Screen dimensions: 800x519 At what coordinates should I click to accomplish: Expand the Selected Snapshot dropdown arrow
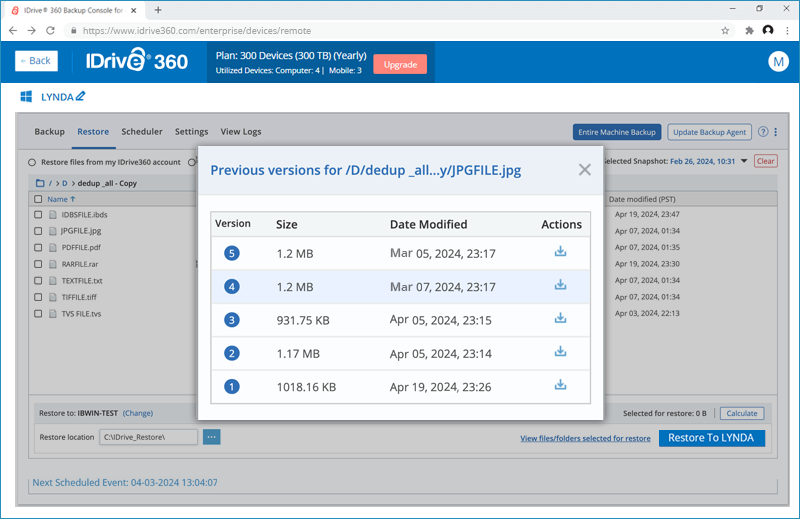tap(744, 161)
